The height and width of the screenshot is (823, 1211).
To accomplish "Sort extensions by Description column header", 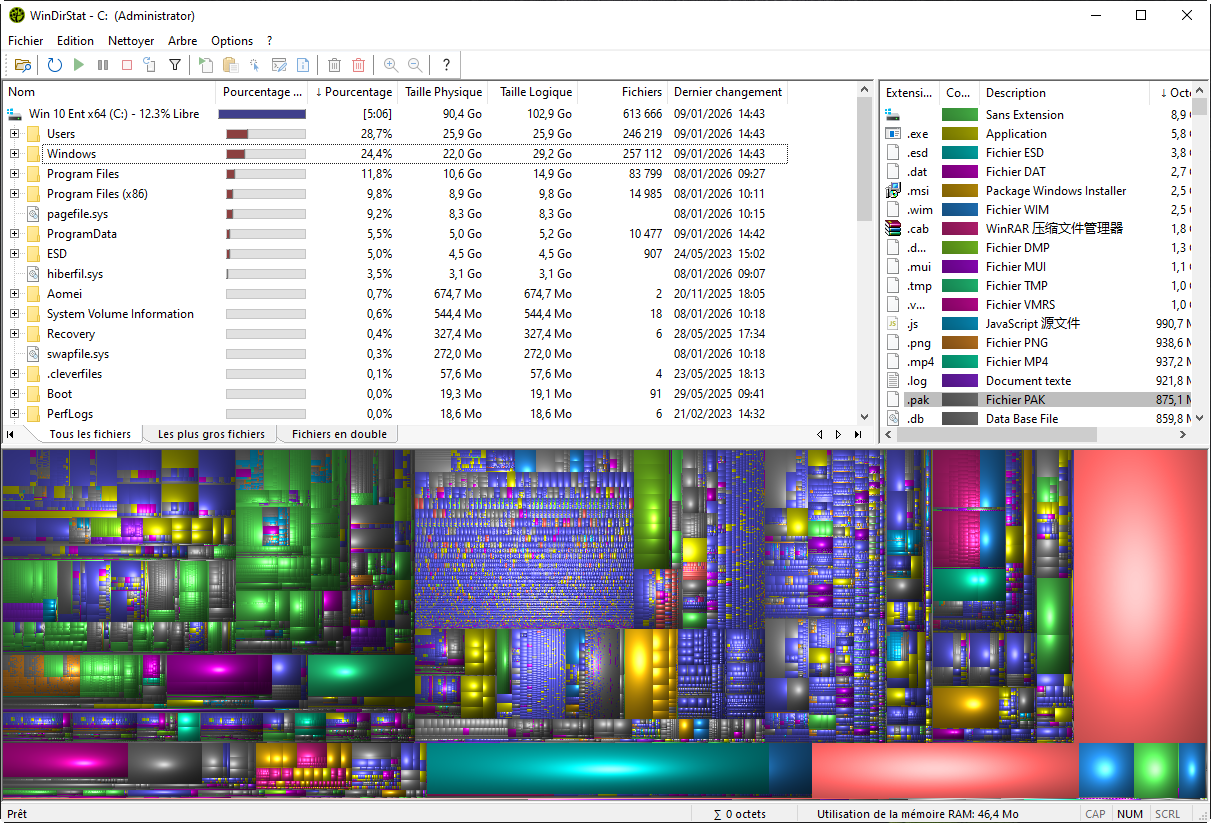I will [x=1064, y=92].
